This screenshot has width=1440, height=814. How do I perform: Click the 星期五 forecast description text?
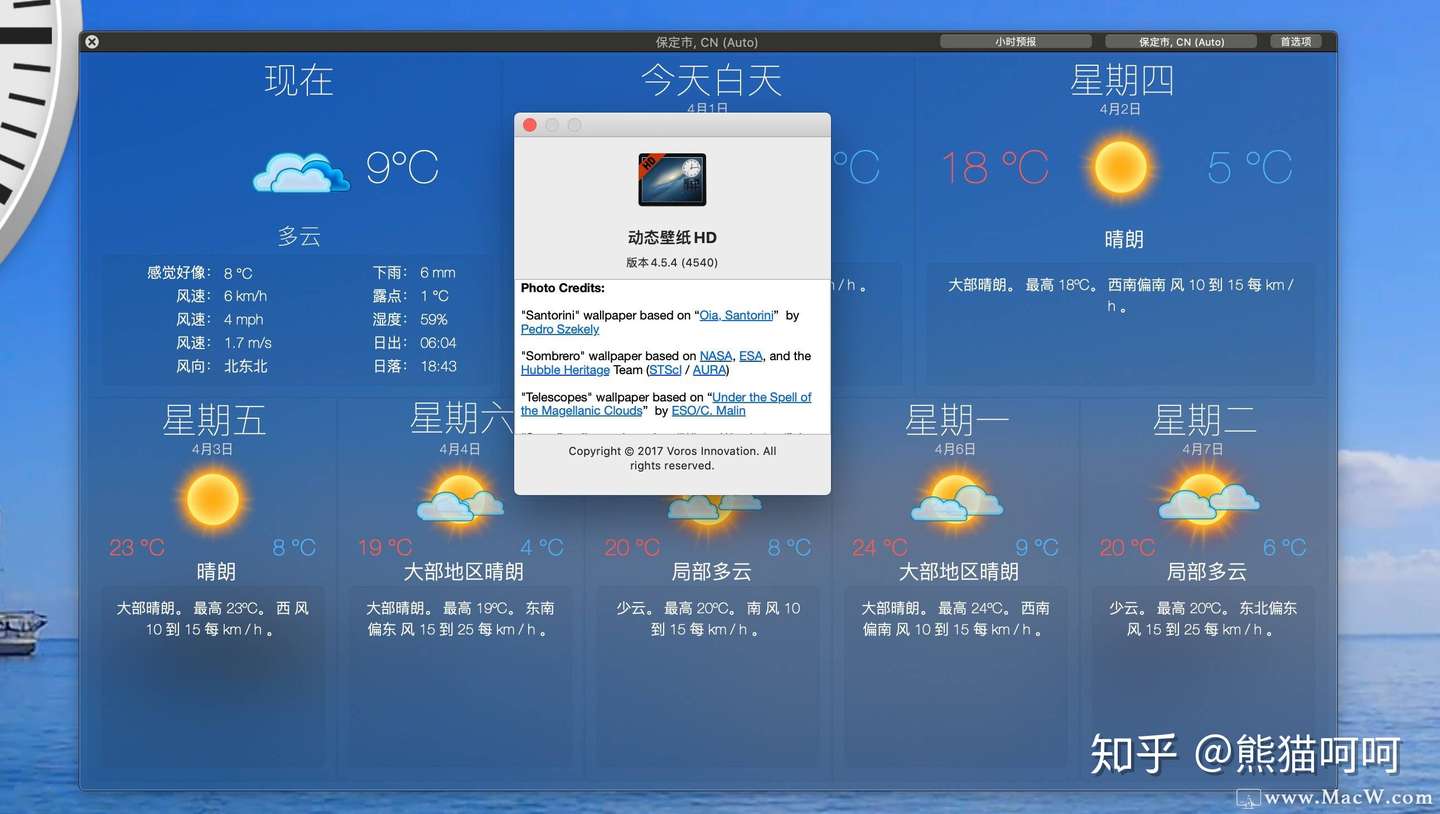click(213, 619)
